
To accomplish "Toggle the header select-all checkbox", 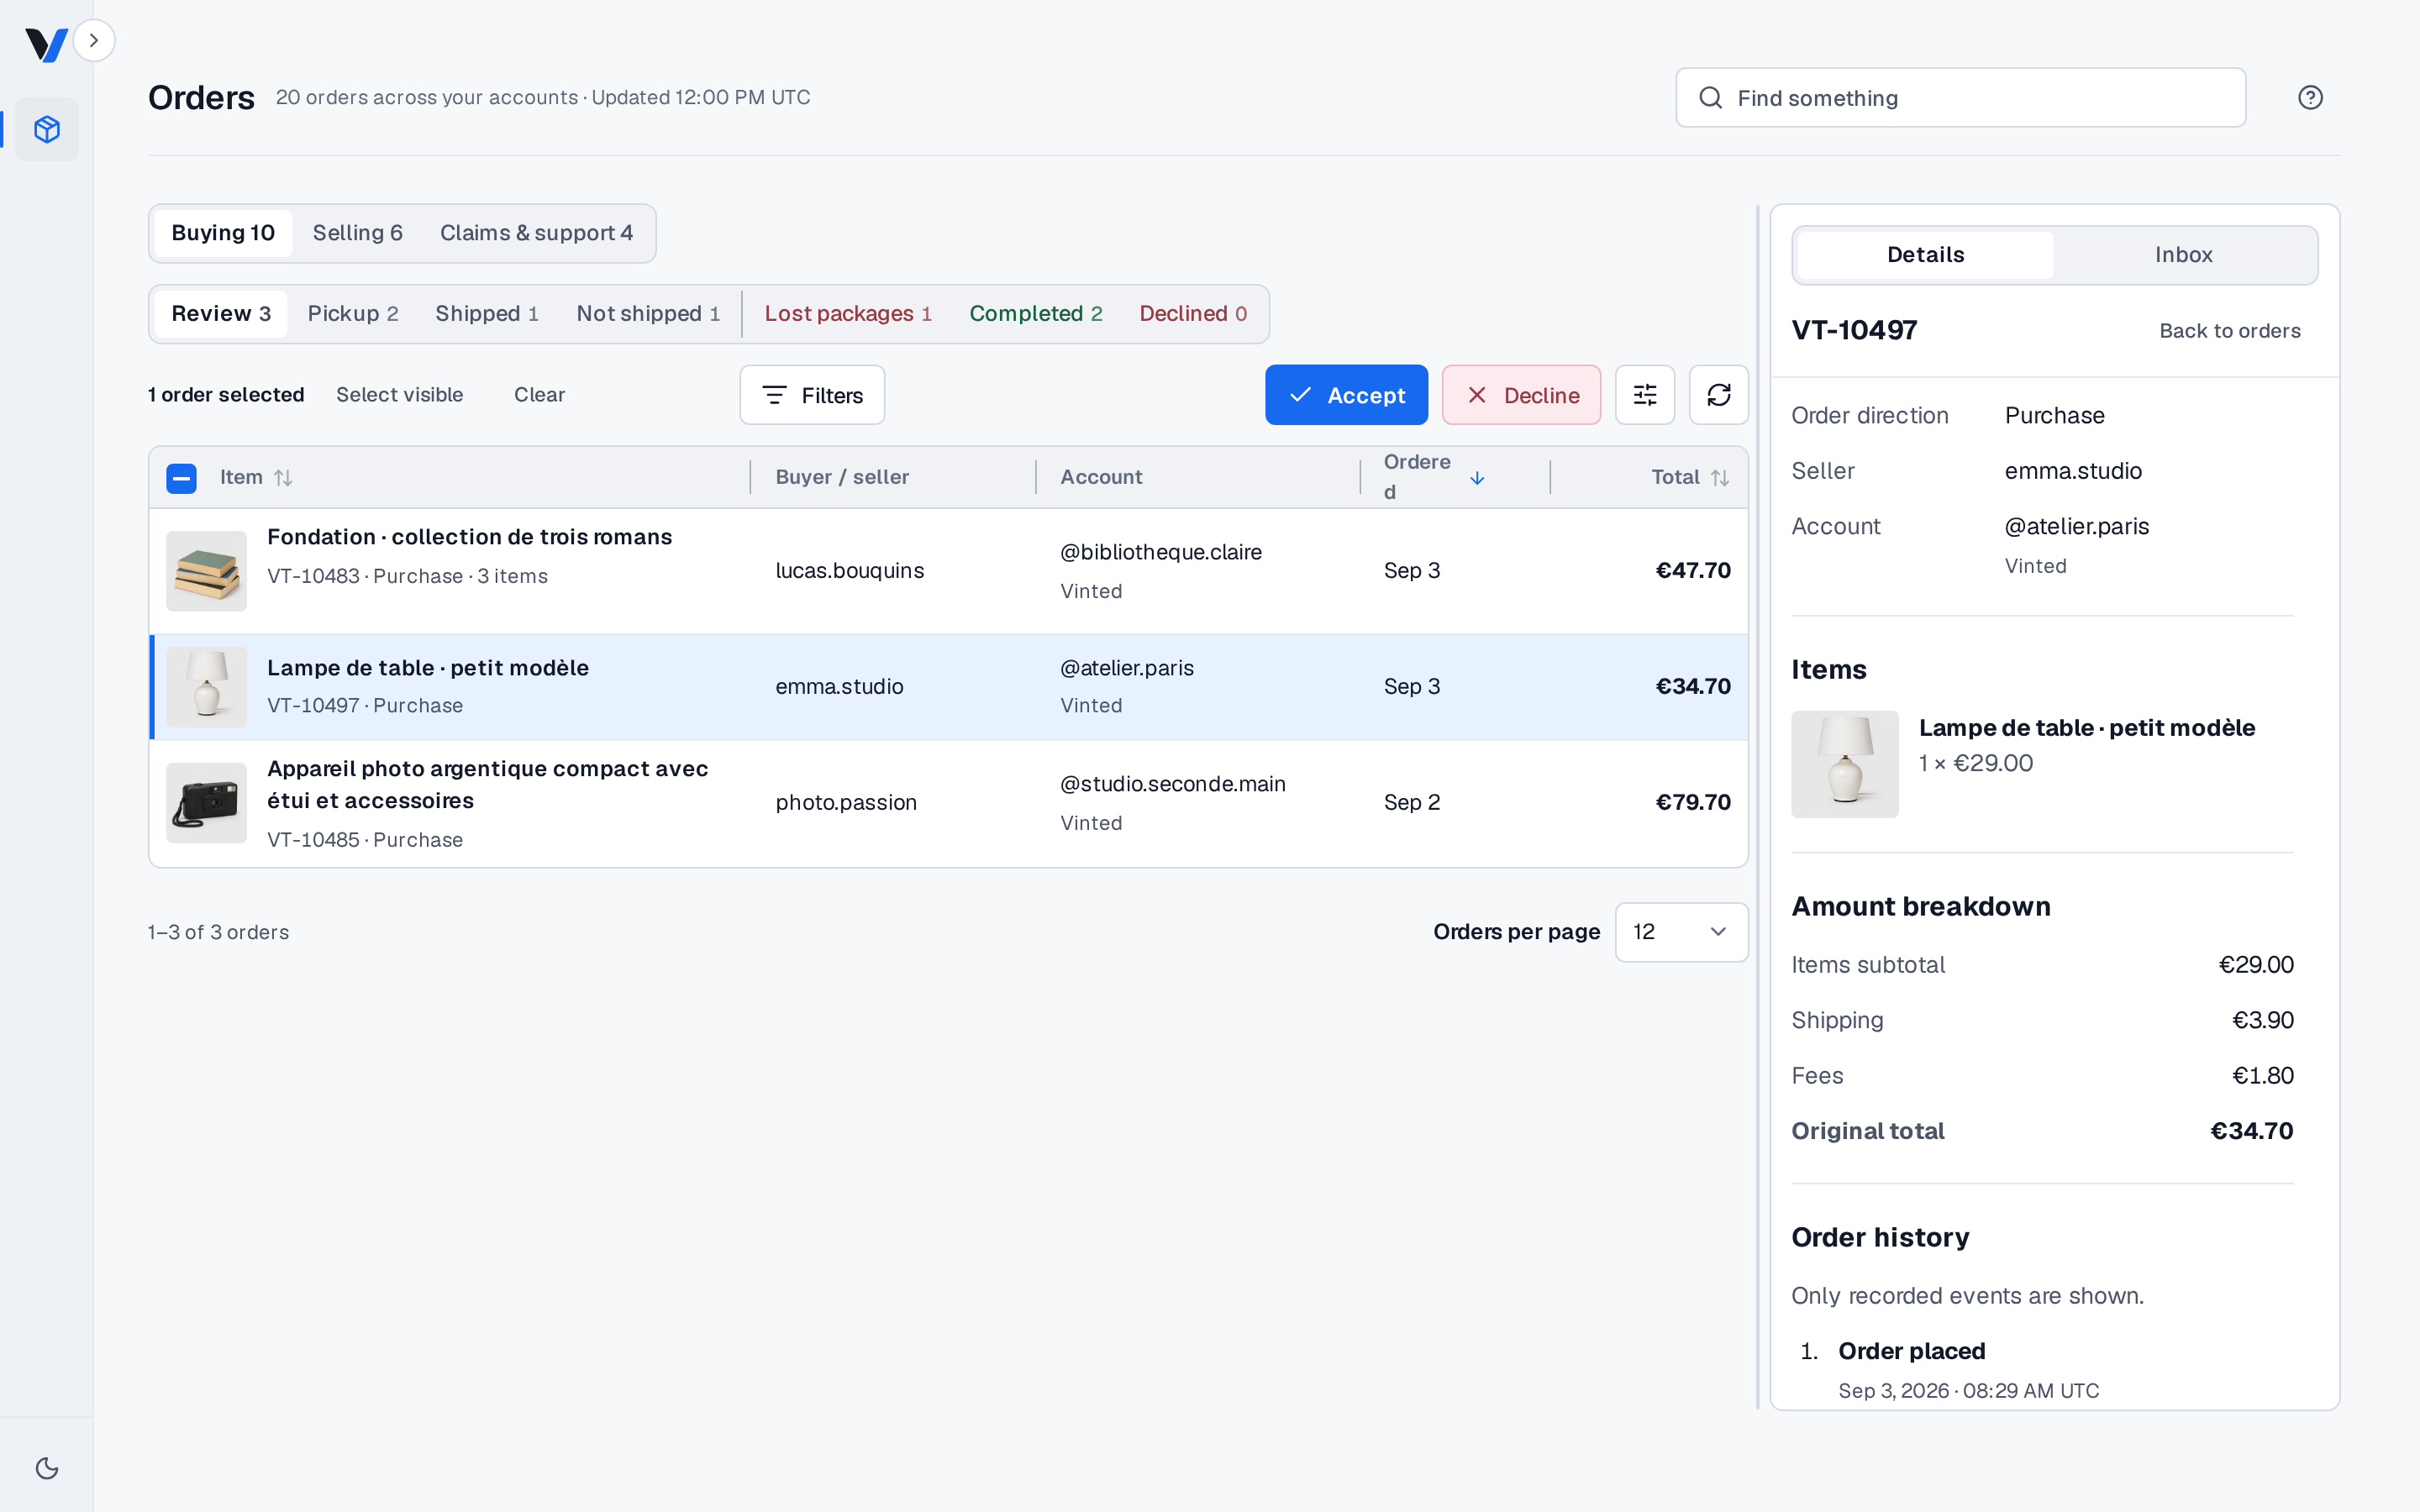I will click(181, 478).
